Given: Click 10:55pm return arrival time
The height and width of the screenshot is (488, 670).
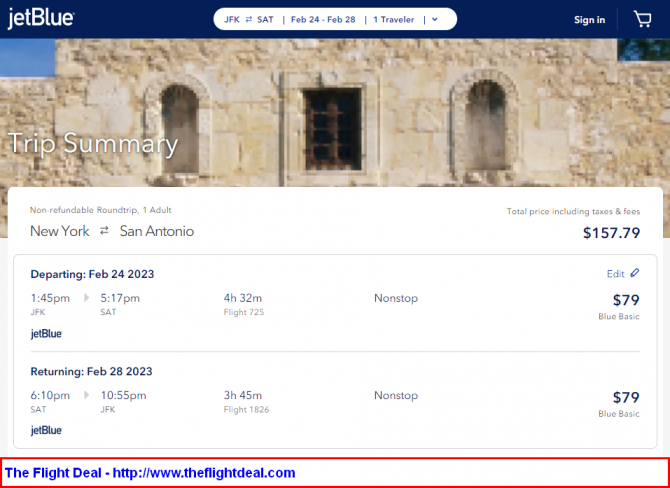Looking at the screenshot, I should [123, 395].
